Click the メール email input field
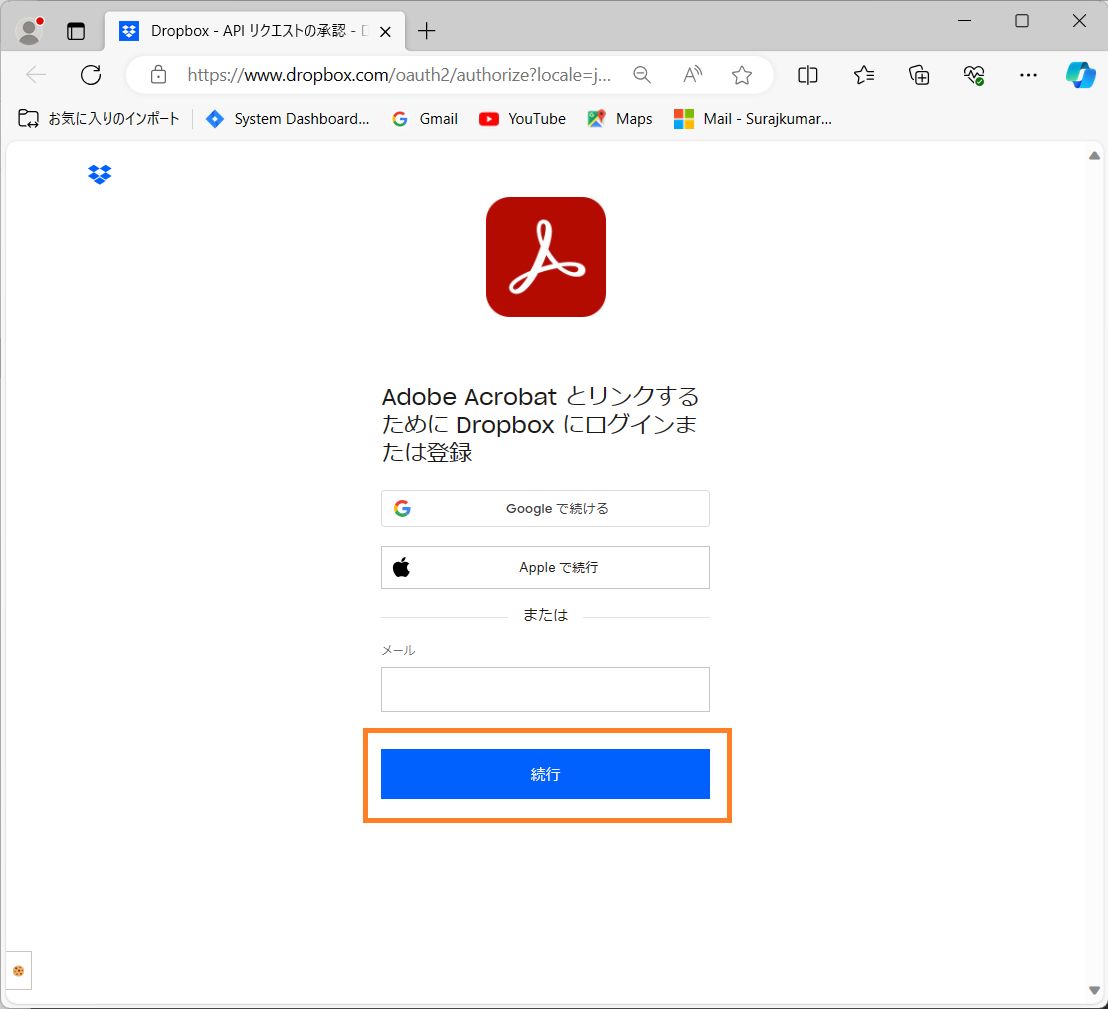This screenshot has width=1108, height=1009. pyautogui.click(x=545, y=689)
